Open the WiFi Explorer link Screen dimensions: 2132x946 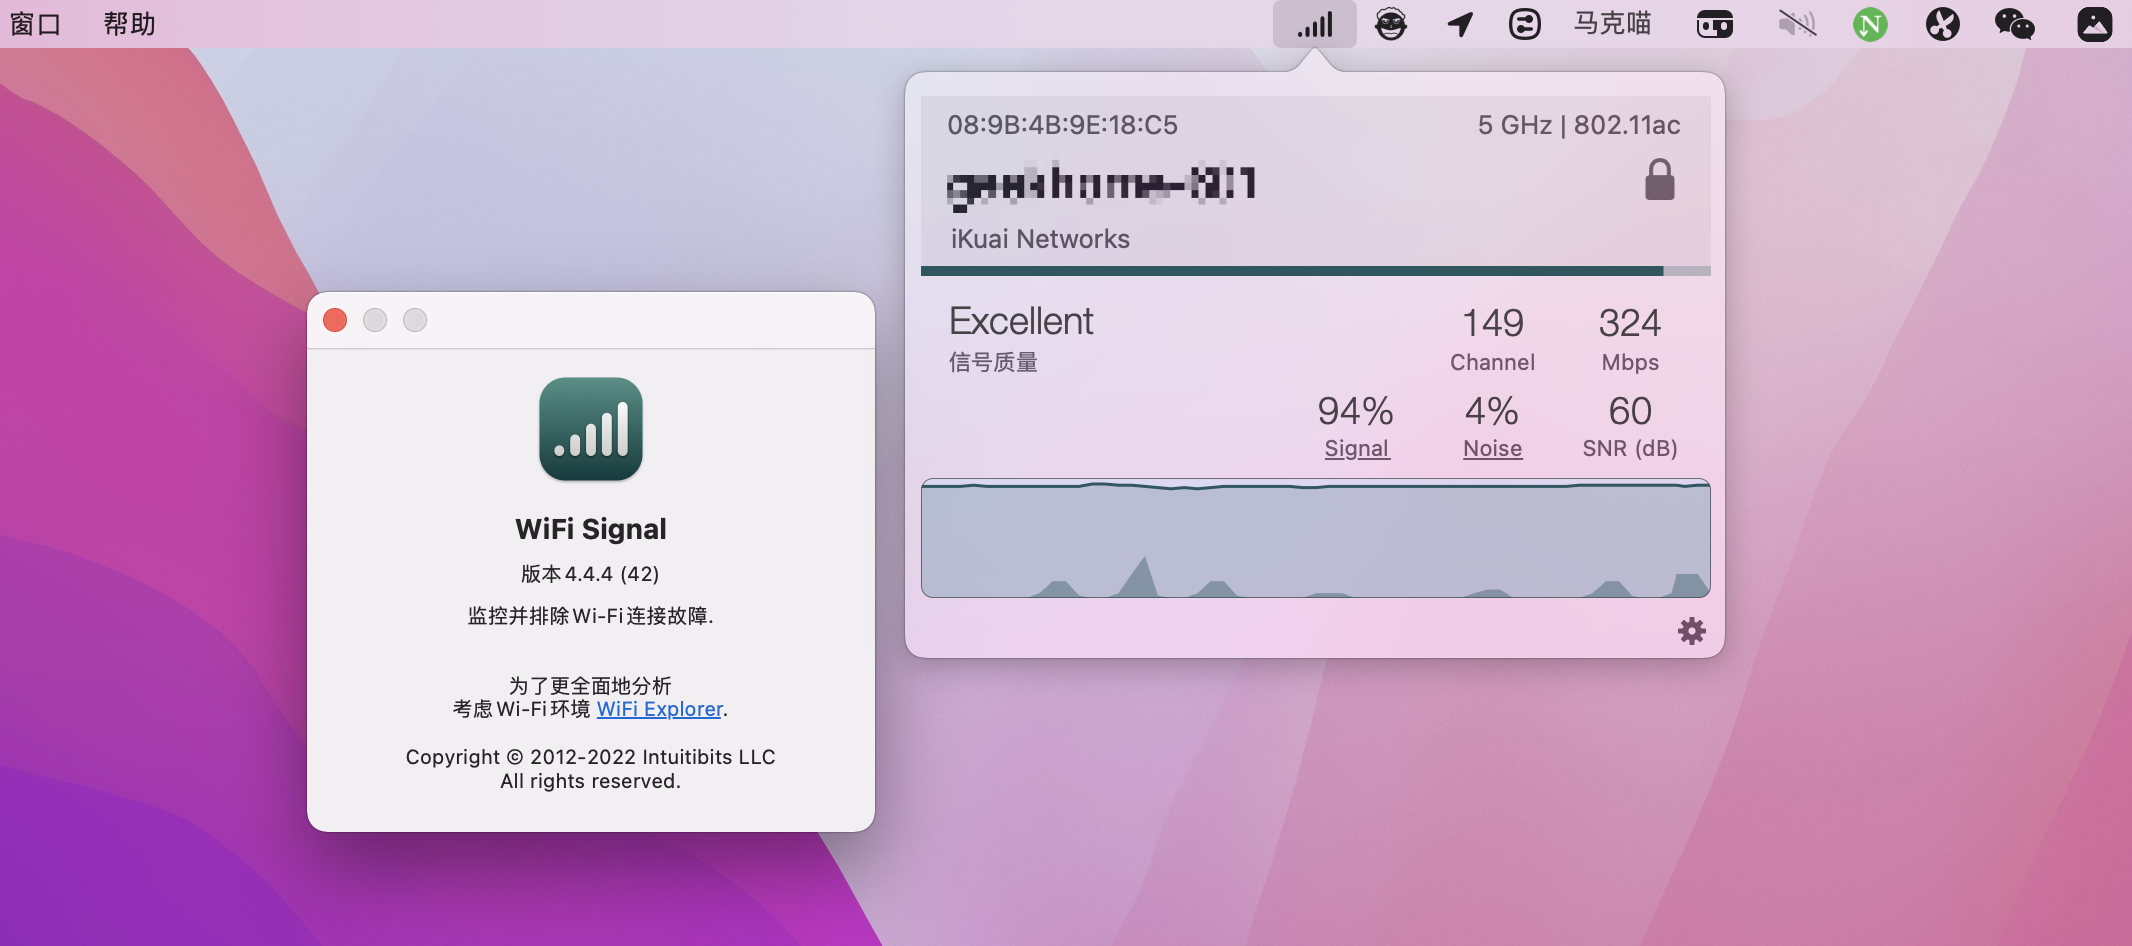point(659,709)
